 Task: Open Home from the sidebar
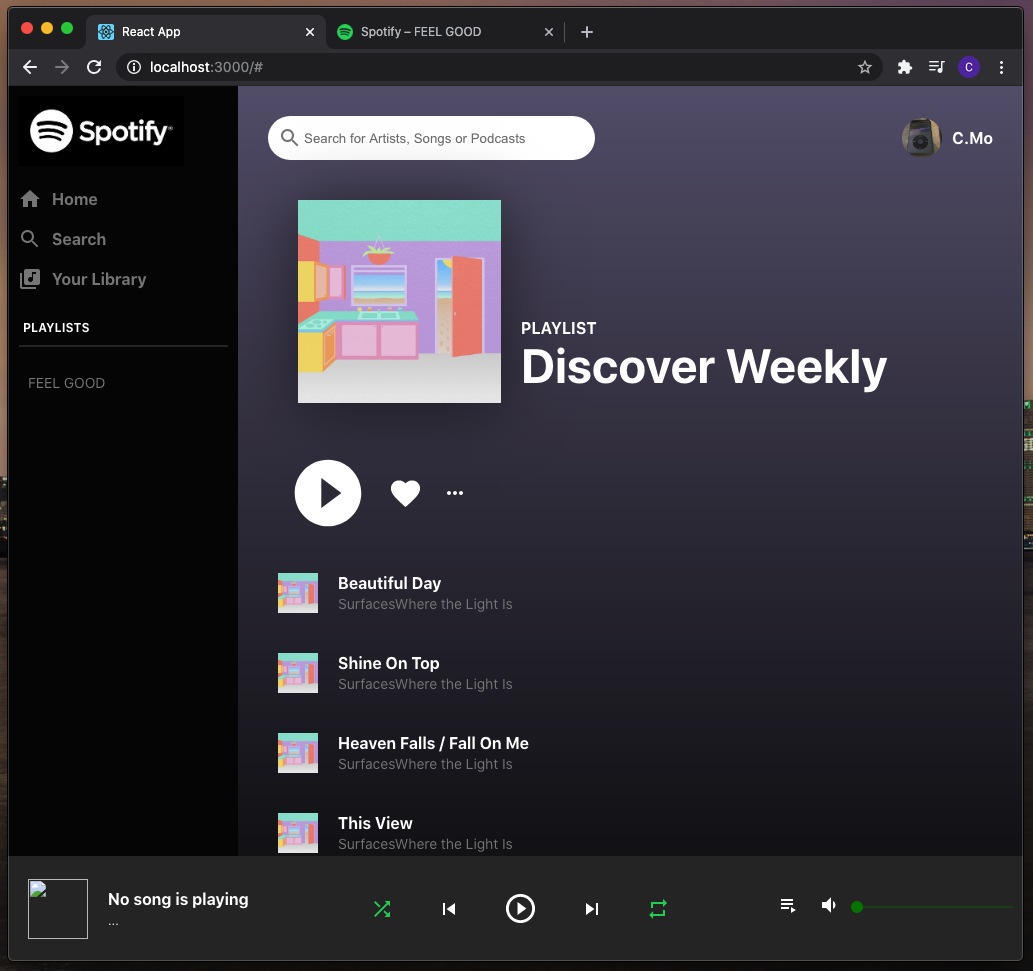tap(59, 199)
